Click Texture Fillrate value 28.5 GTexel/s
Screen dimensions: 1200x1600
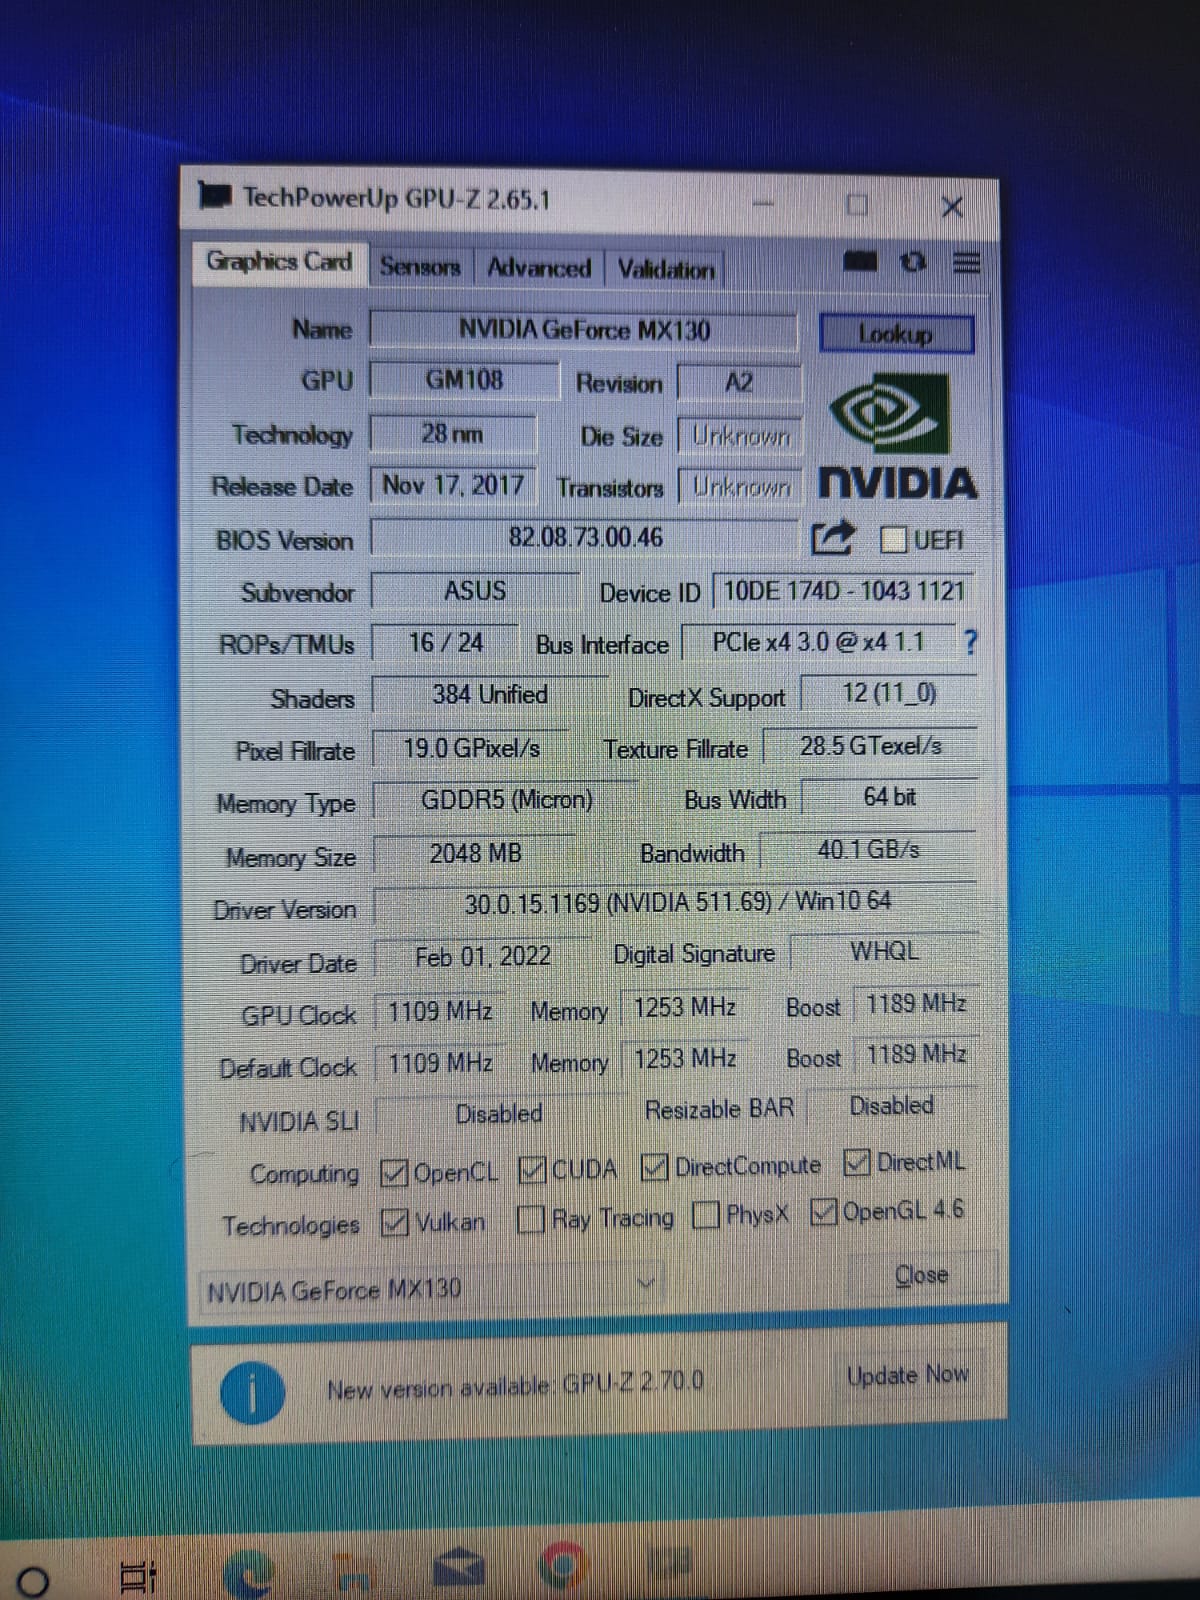pyautogui.click(x=870, y=745)
